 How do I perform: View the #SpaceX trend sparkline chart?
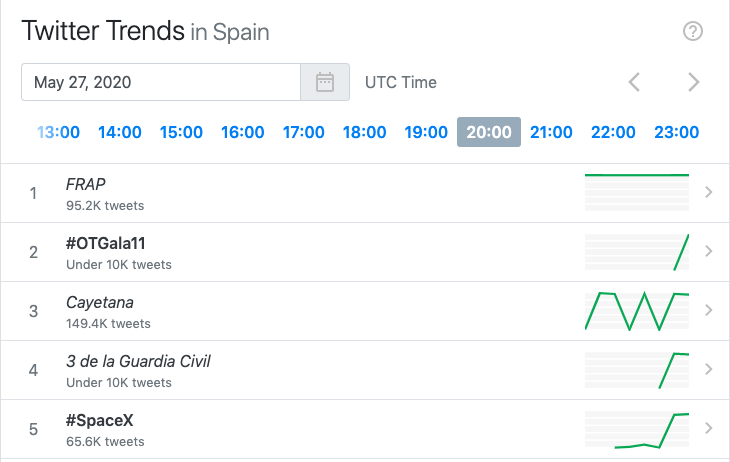[637, 428]
